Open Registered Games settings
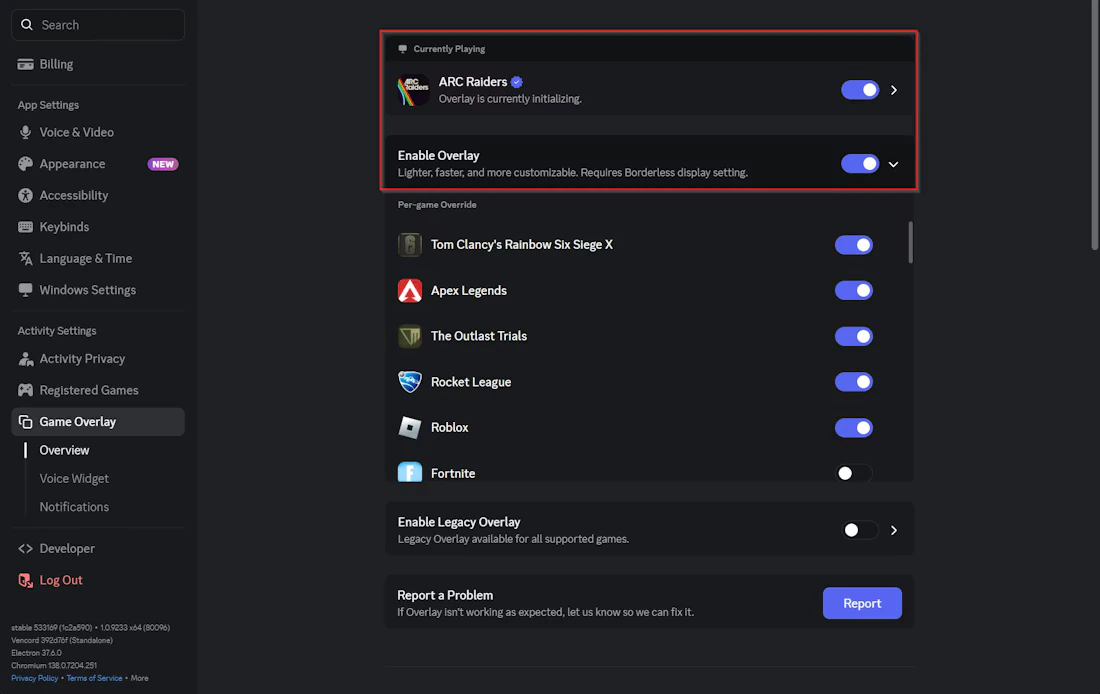The image size is (1100, 694). tap(98, 390)
